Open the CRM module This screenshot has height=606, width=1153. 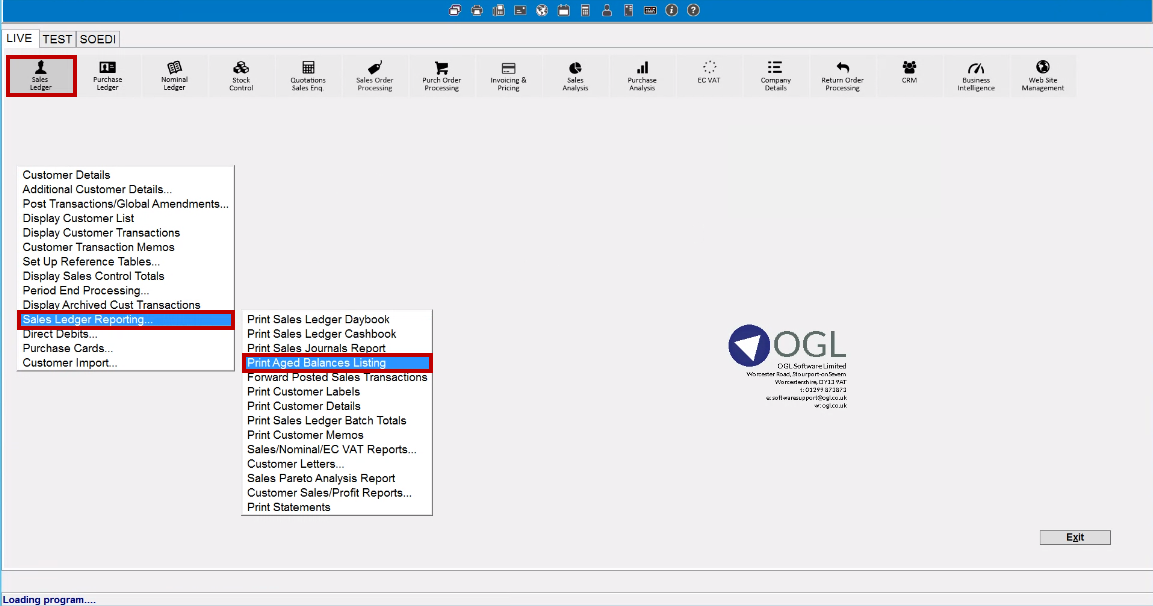910,76
